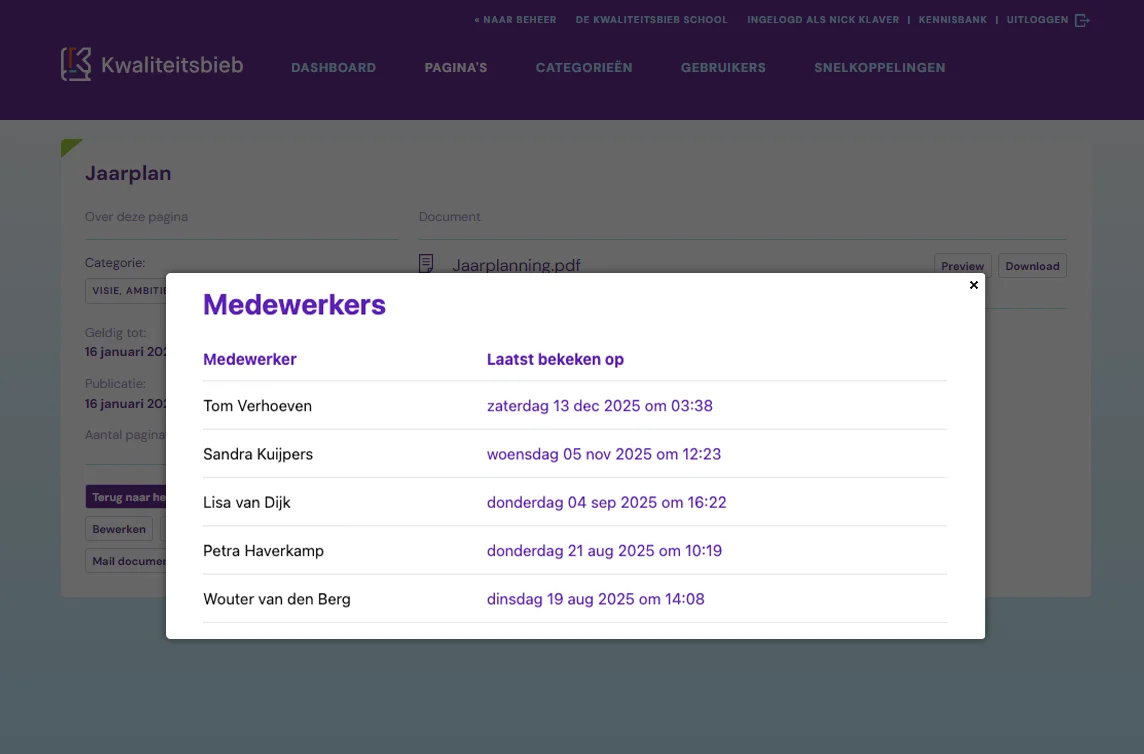Click date donderdag 04 sep 2025 om 16:22

point(606,502)
